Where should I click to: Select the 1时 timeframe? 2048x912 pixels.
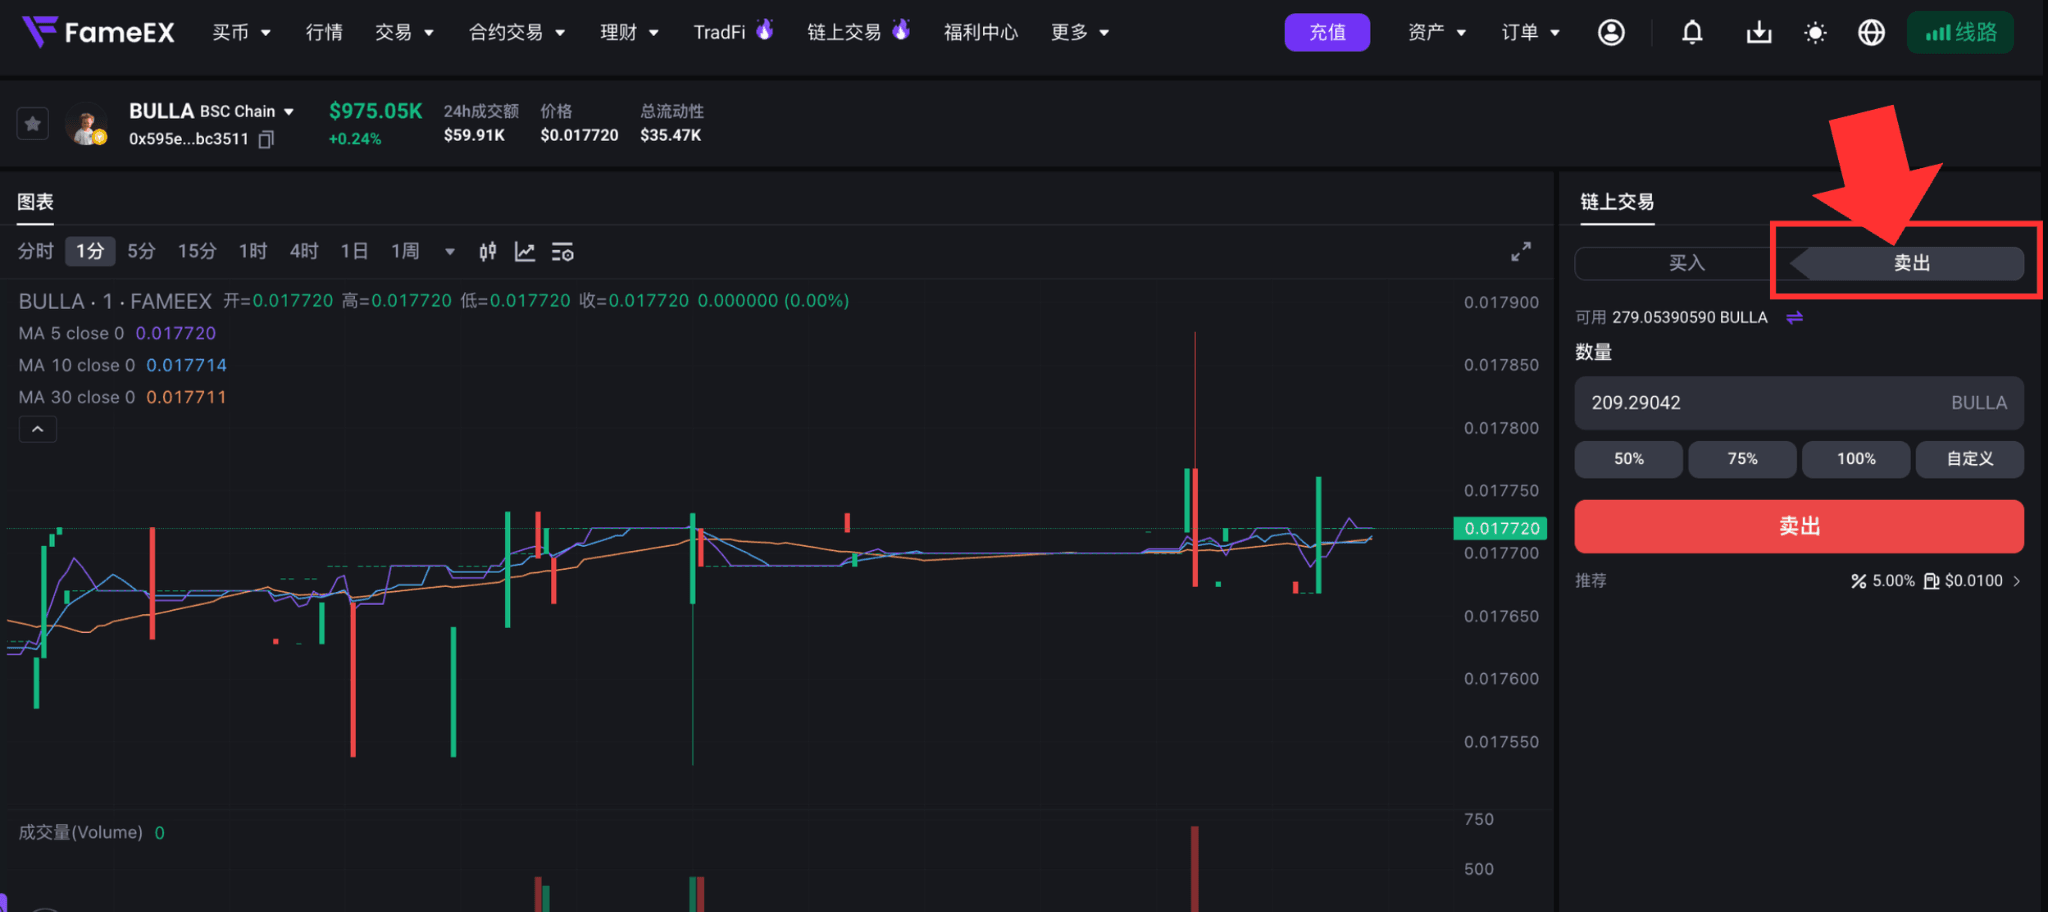(x=253, y=251)
